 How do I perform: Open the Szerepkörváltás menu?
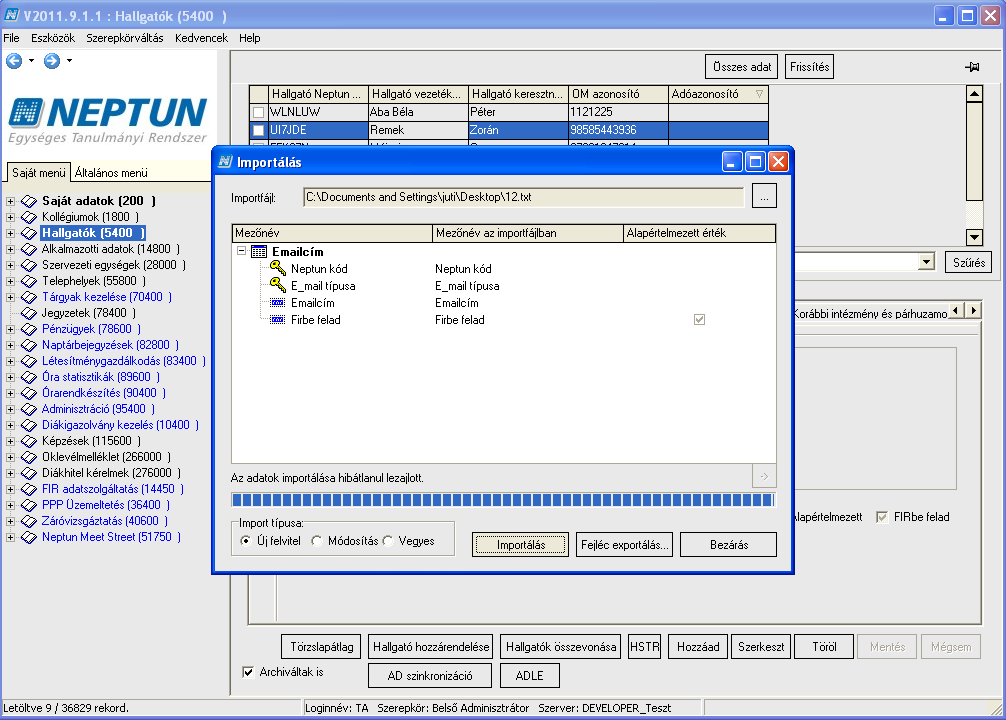pos(125,38)
